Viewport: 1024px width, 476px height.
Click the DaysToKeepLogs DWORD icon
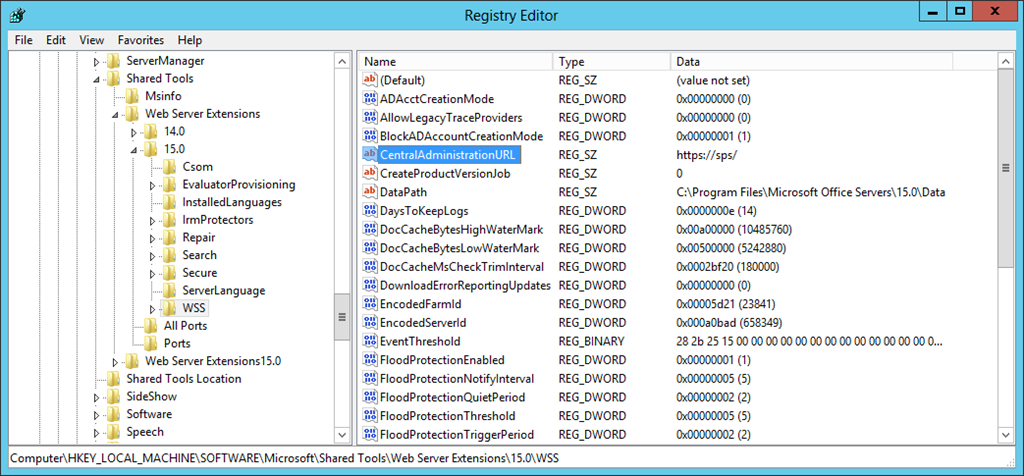370,211
